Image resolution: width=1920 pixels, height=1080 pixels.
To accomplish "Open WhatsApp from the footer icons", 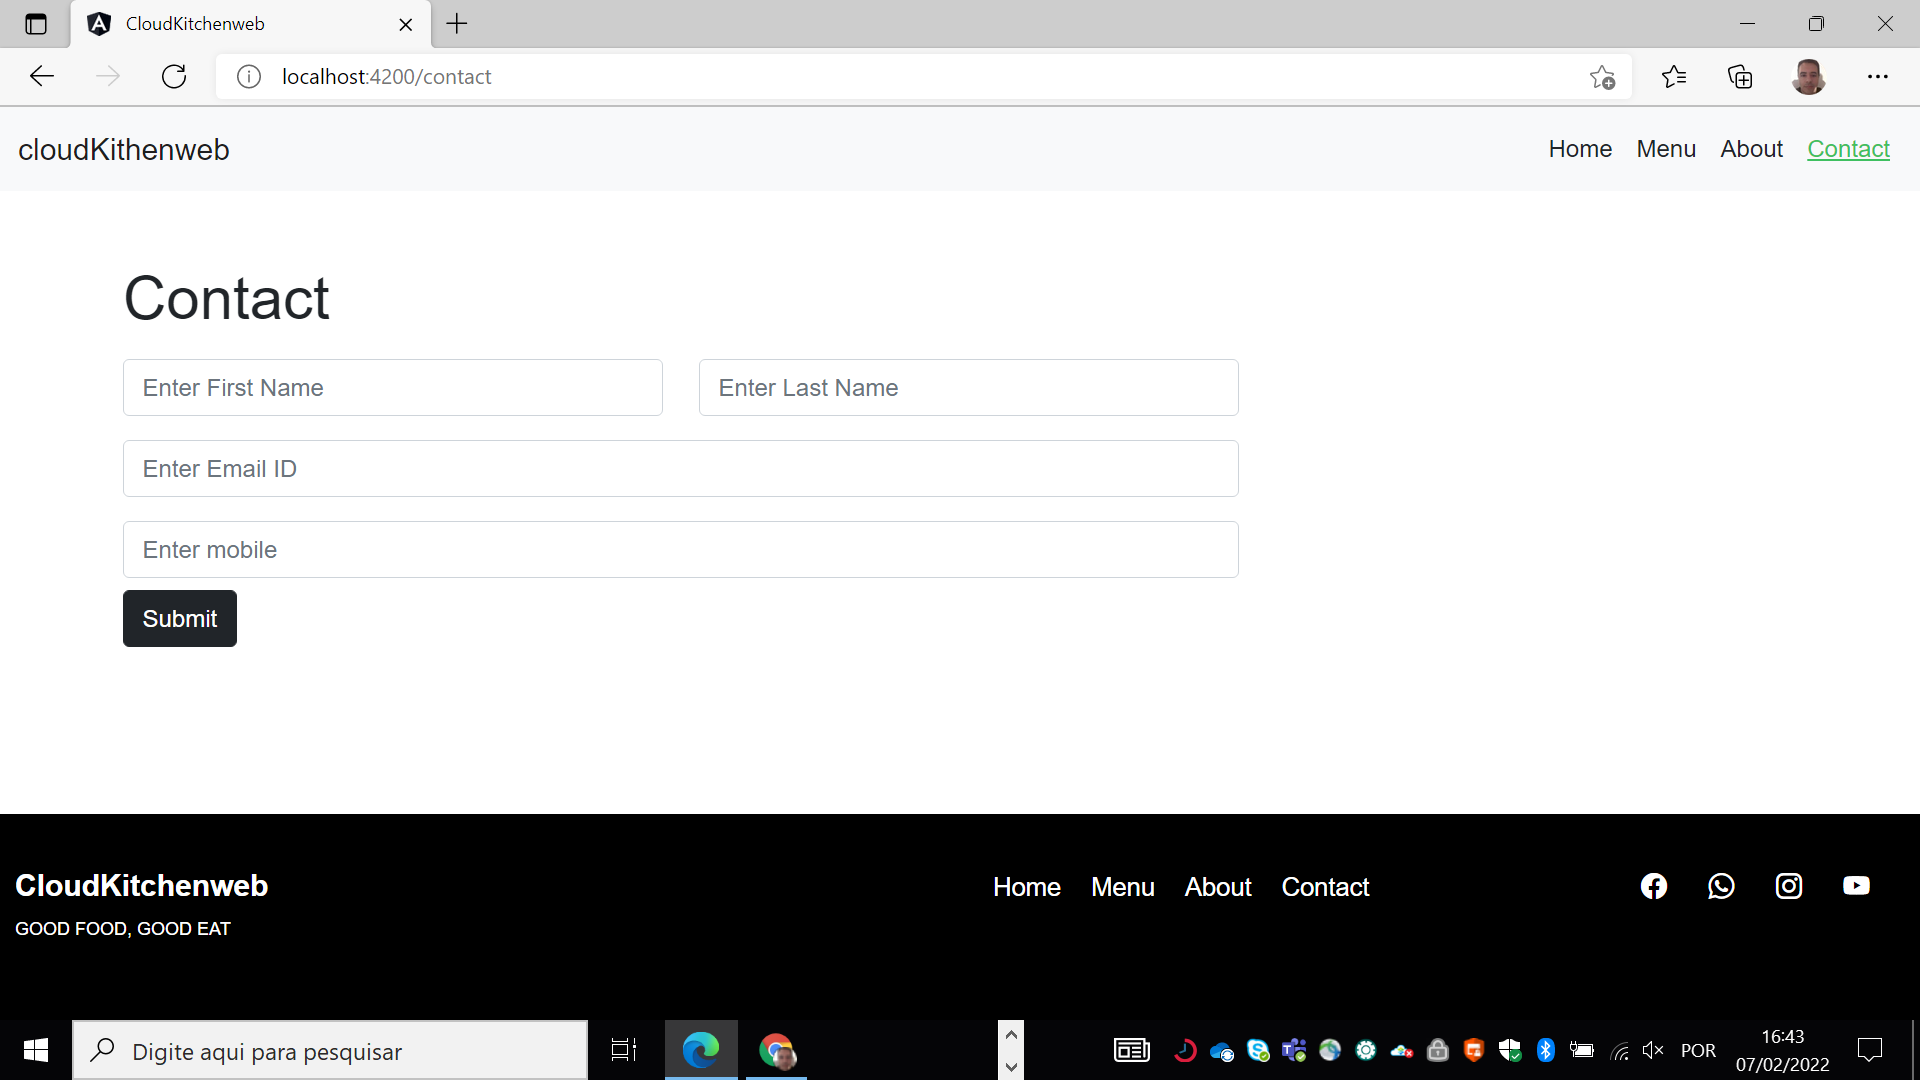I will 1721,886.
